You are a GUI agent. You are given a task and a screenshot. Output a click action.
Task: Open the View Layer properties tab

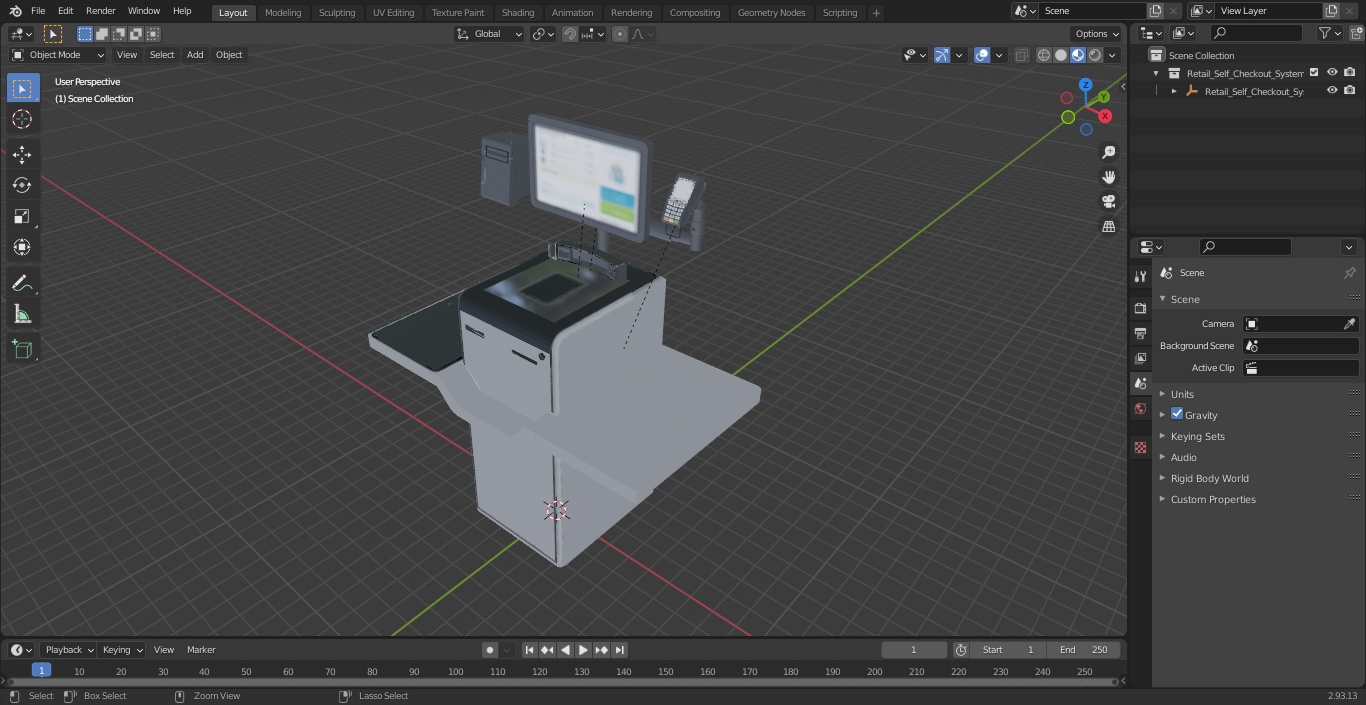(x=1140, y=358)
